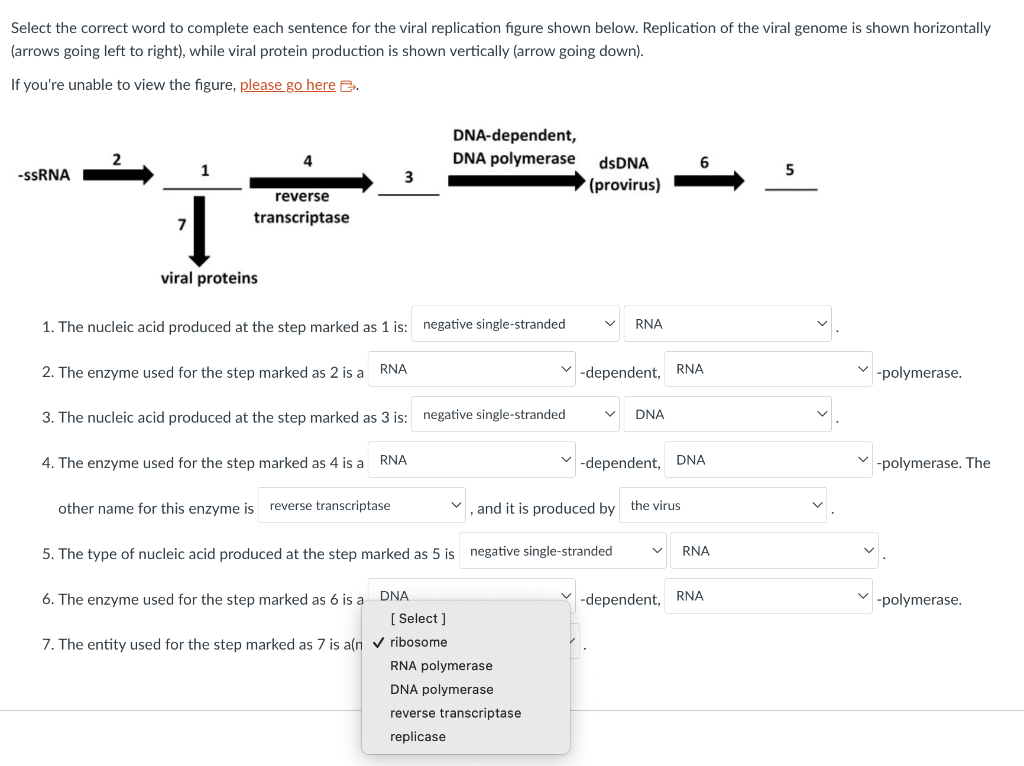Select 'replicase' from the dropdown options
The width and height of the screenshot is (1024, 766).
[418, 736]
